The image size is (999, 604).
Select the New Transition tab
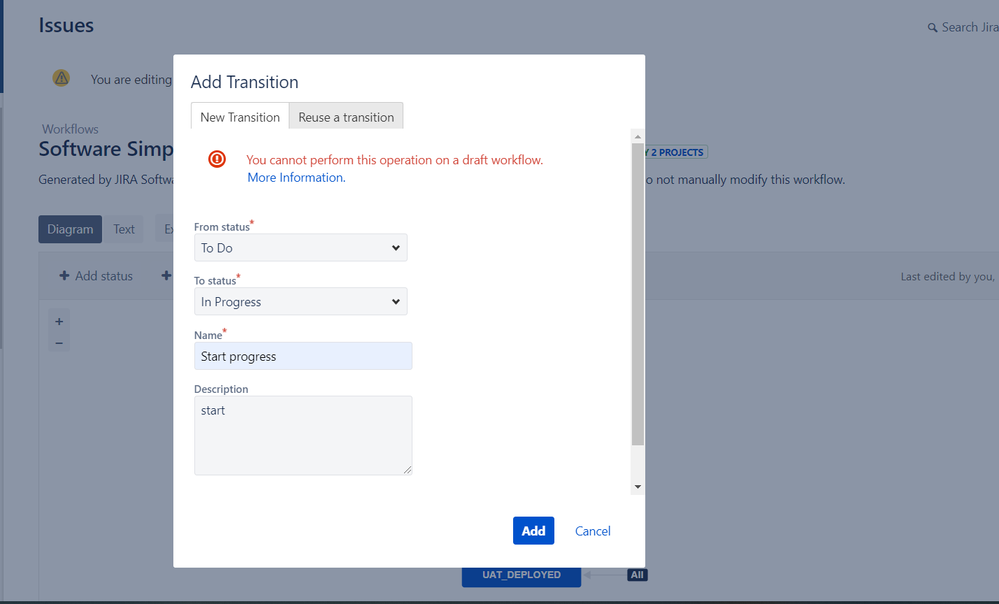(x=239, y=116)
